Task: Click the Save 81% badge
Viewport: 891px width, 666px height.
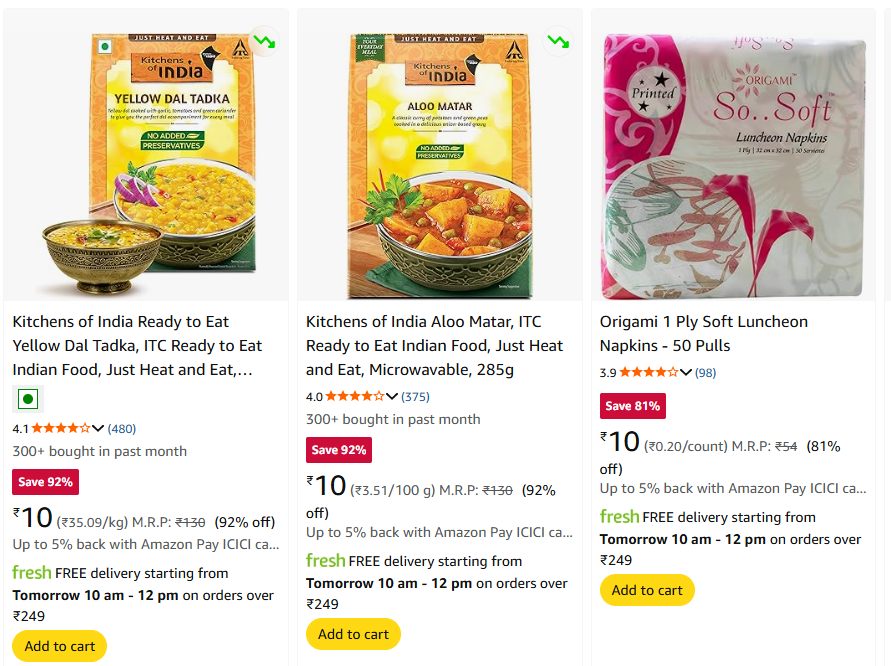Action: click(x=632, y=406)
